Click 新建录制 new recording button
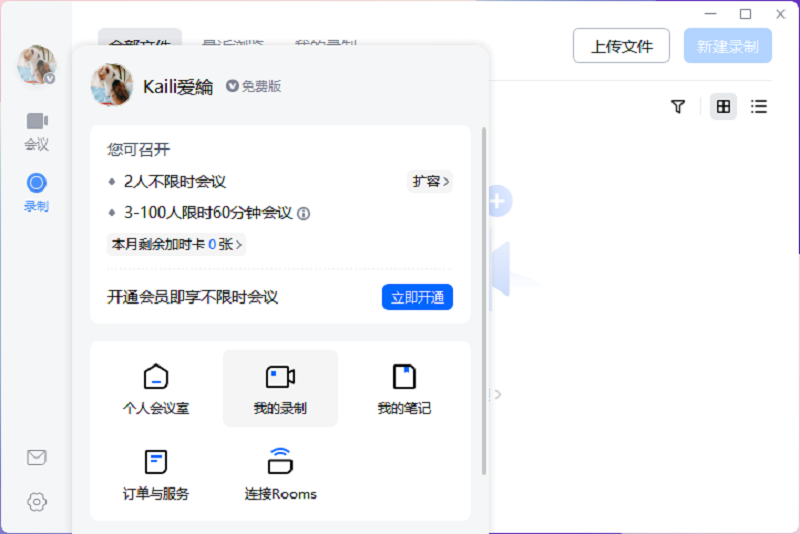 [x=728, y=46]
